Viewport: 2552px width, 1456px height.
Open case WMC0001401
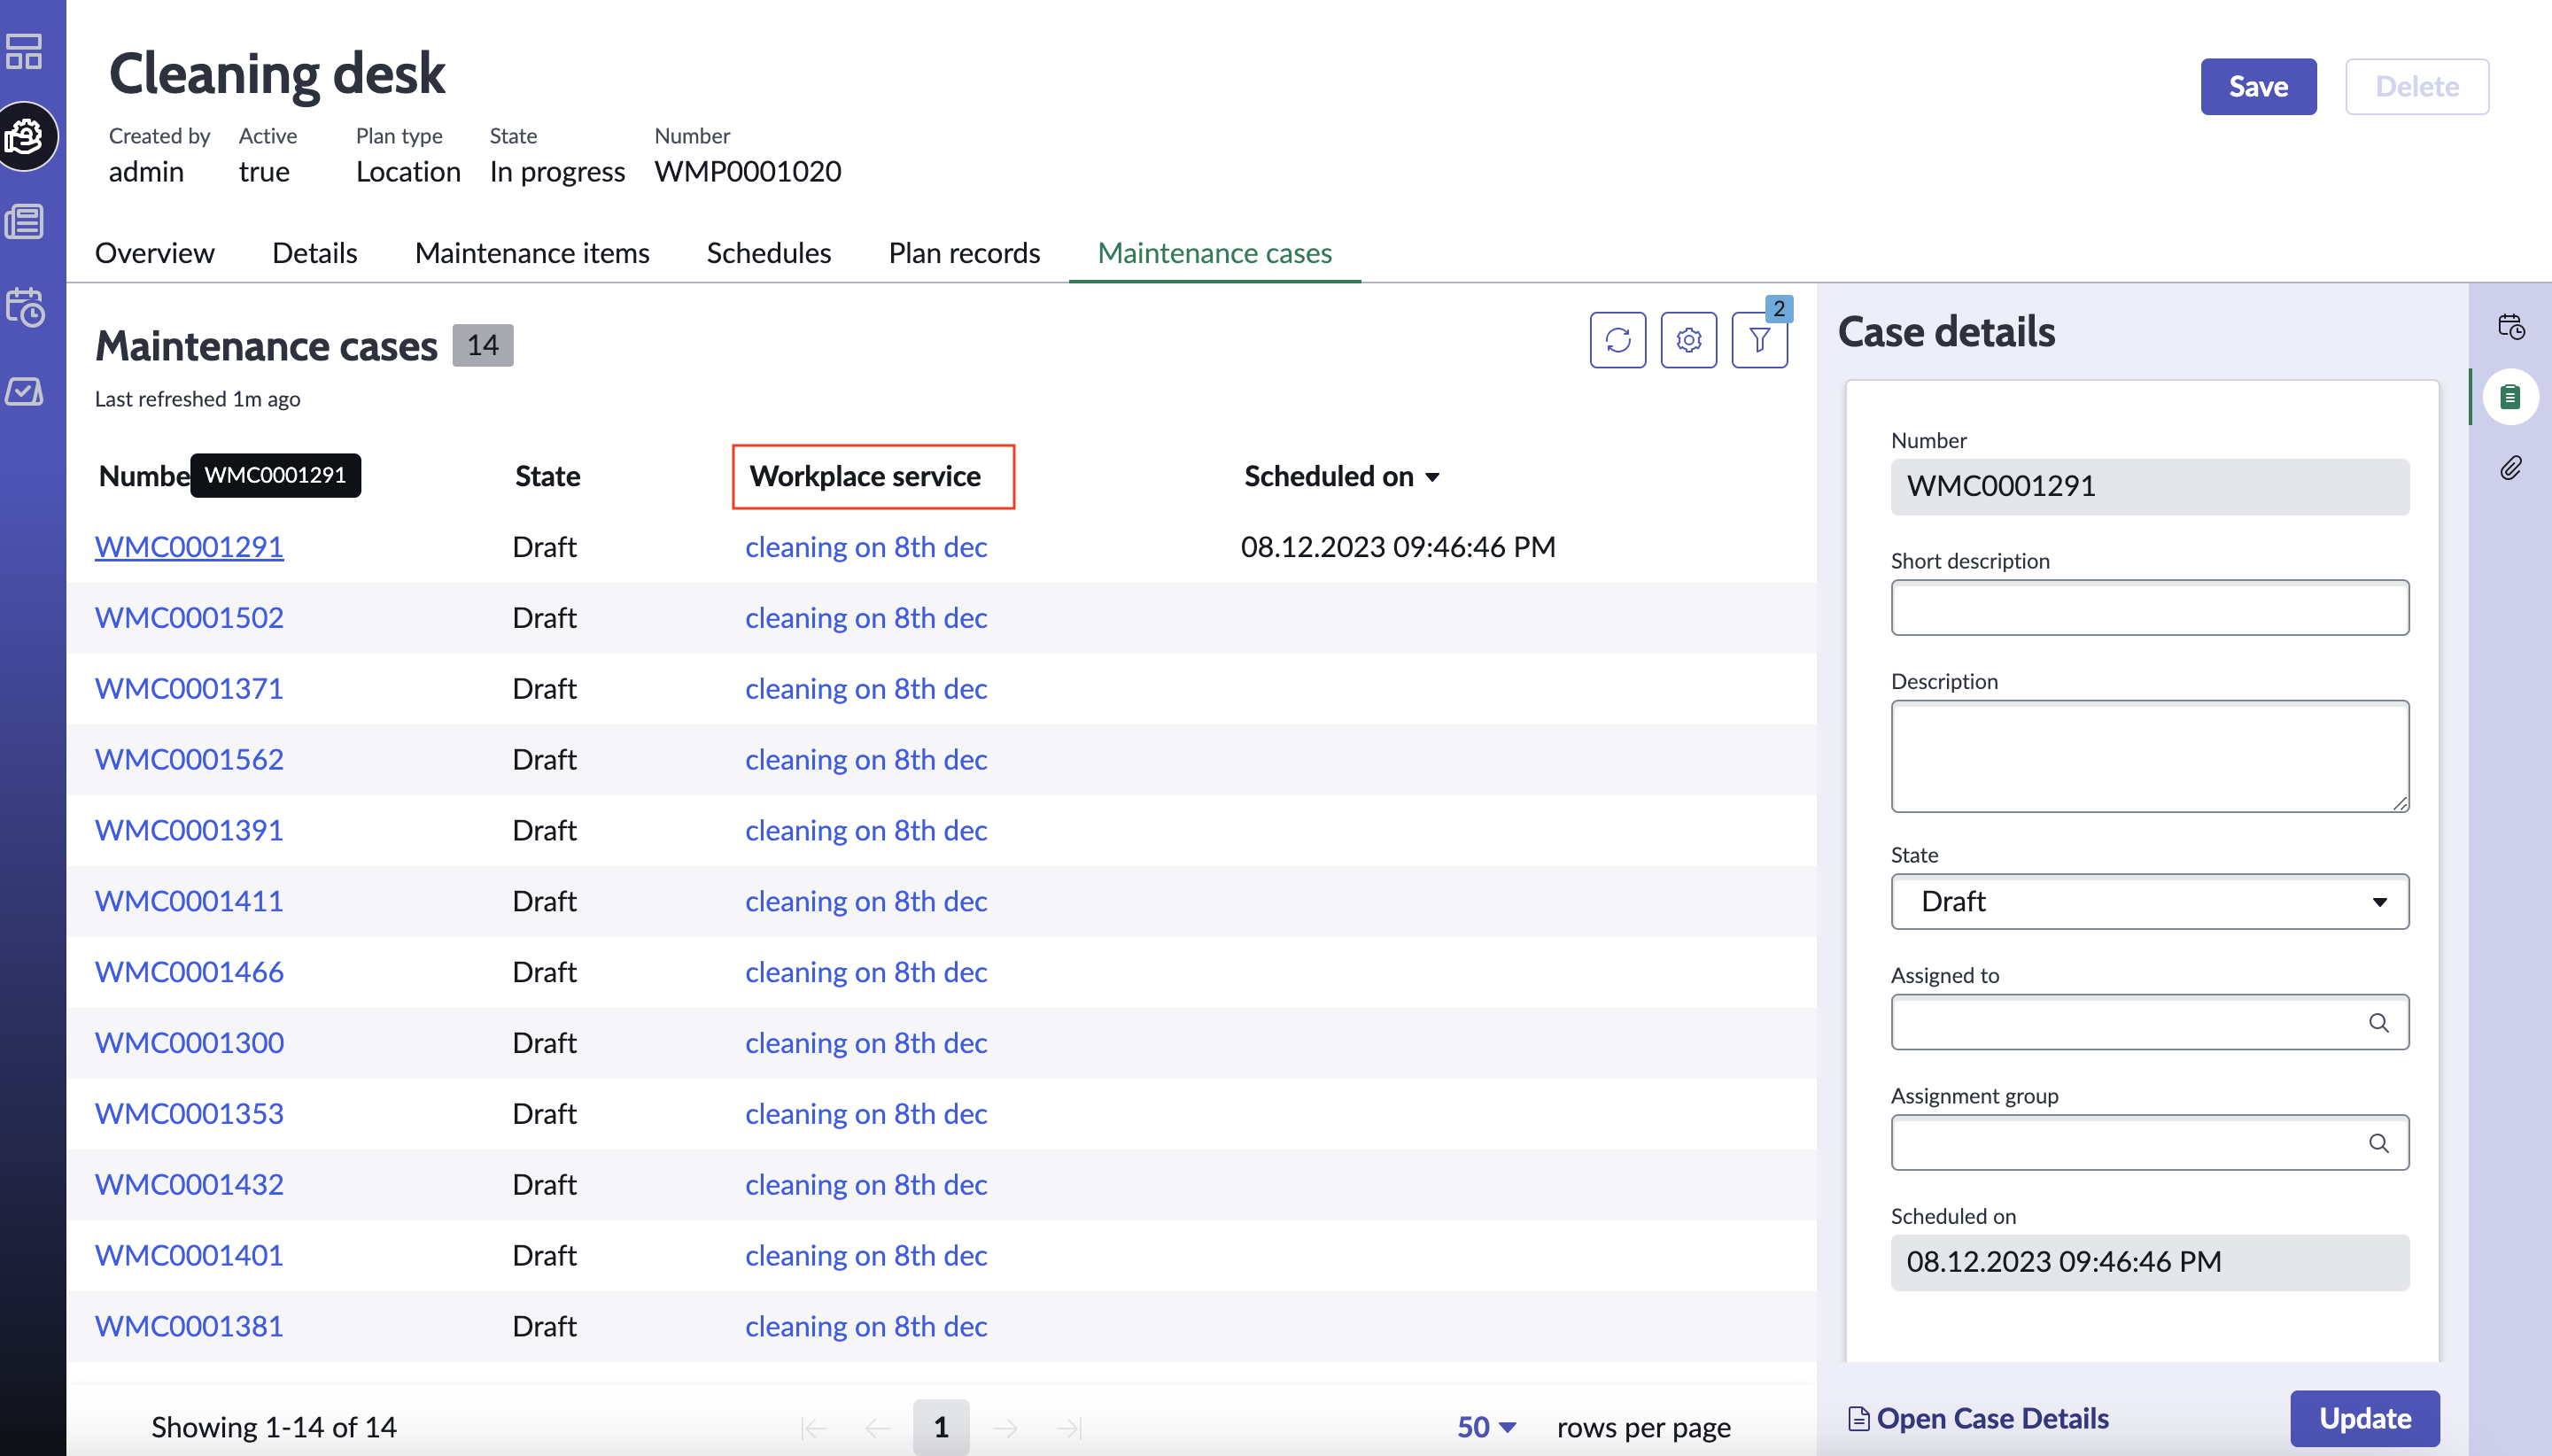point(189,1256)
